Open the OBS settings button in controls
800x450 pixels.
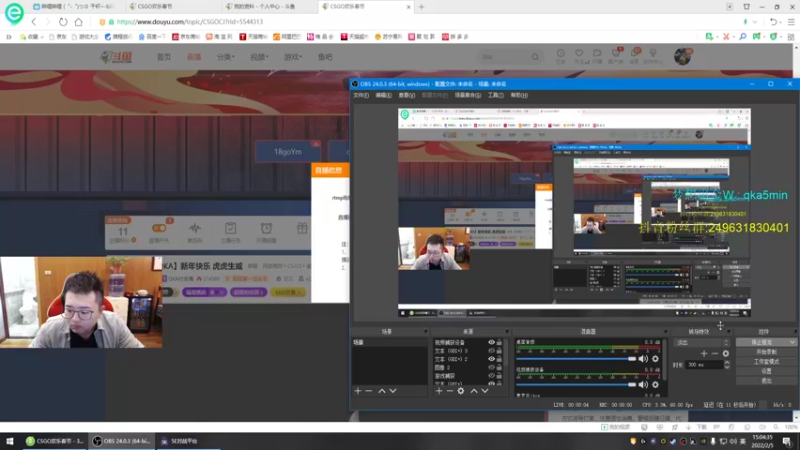[x=766, y=371]
